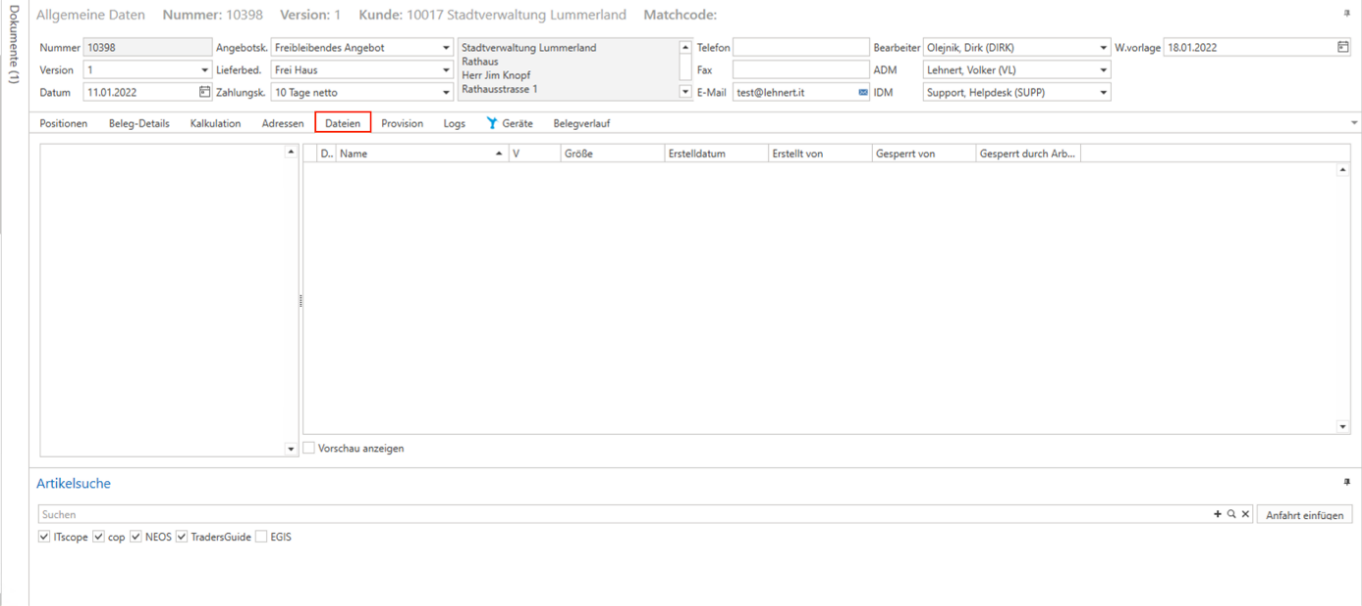
Task: Click into the Telefon input field
Action: point(801,47)
